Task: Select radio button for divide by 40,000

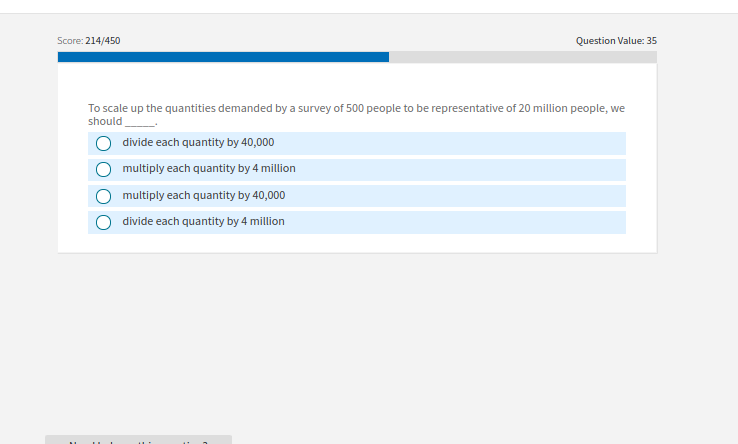Action: [x=104, y=143]
